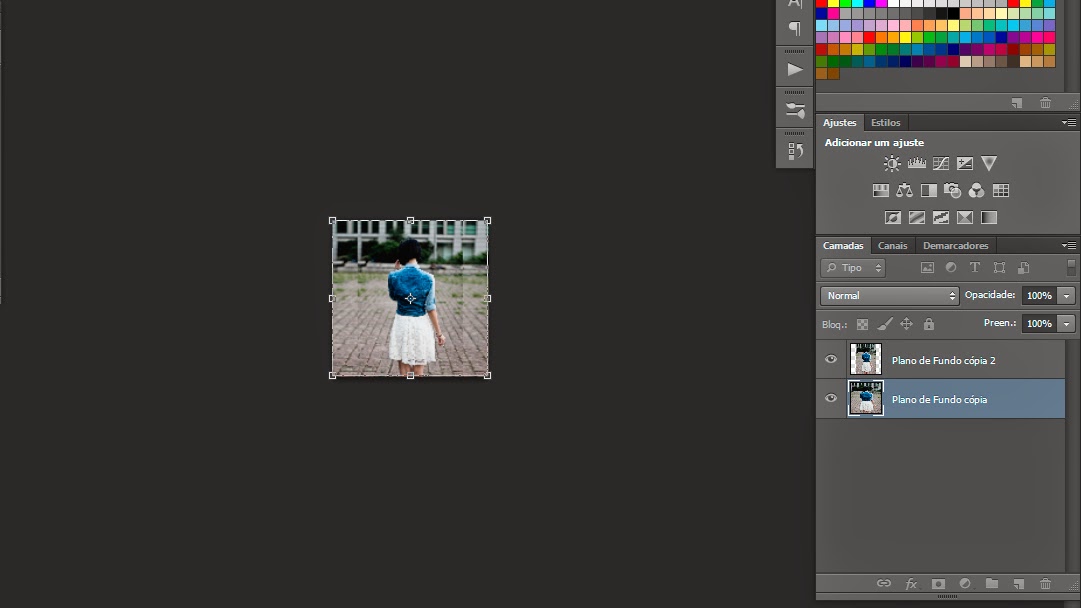
Task: Toggle the layer filtering on/off switch
Action: click(1071, 267)
